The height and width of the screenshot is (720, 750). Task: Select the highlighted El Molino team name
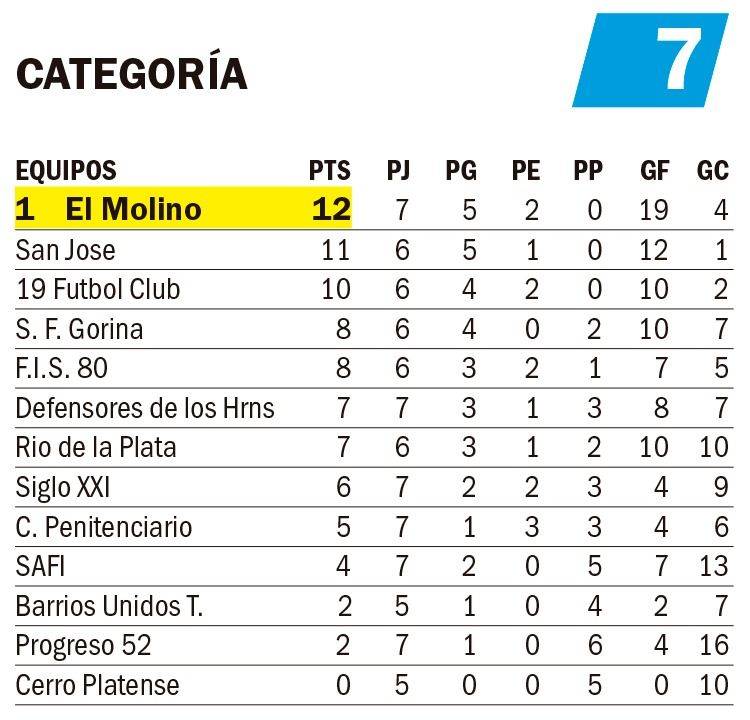pyautogui.click(x=133, y=209)
